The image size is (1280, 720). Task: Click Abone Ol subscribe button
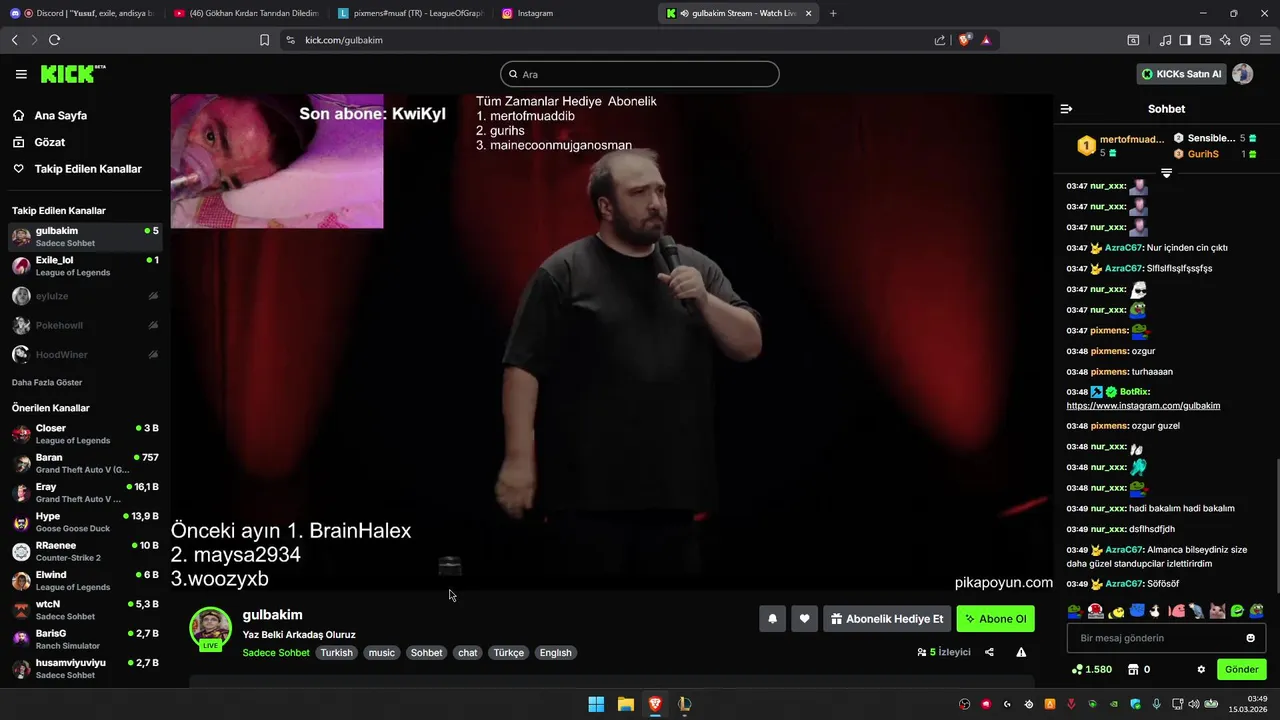pos(995,619)
